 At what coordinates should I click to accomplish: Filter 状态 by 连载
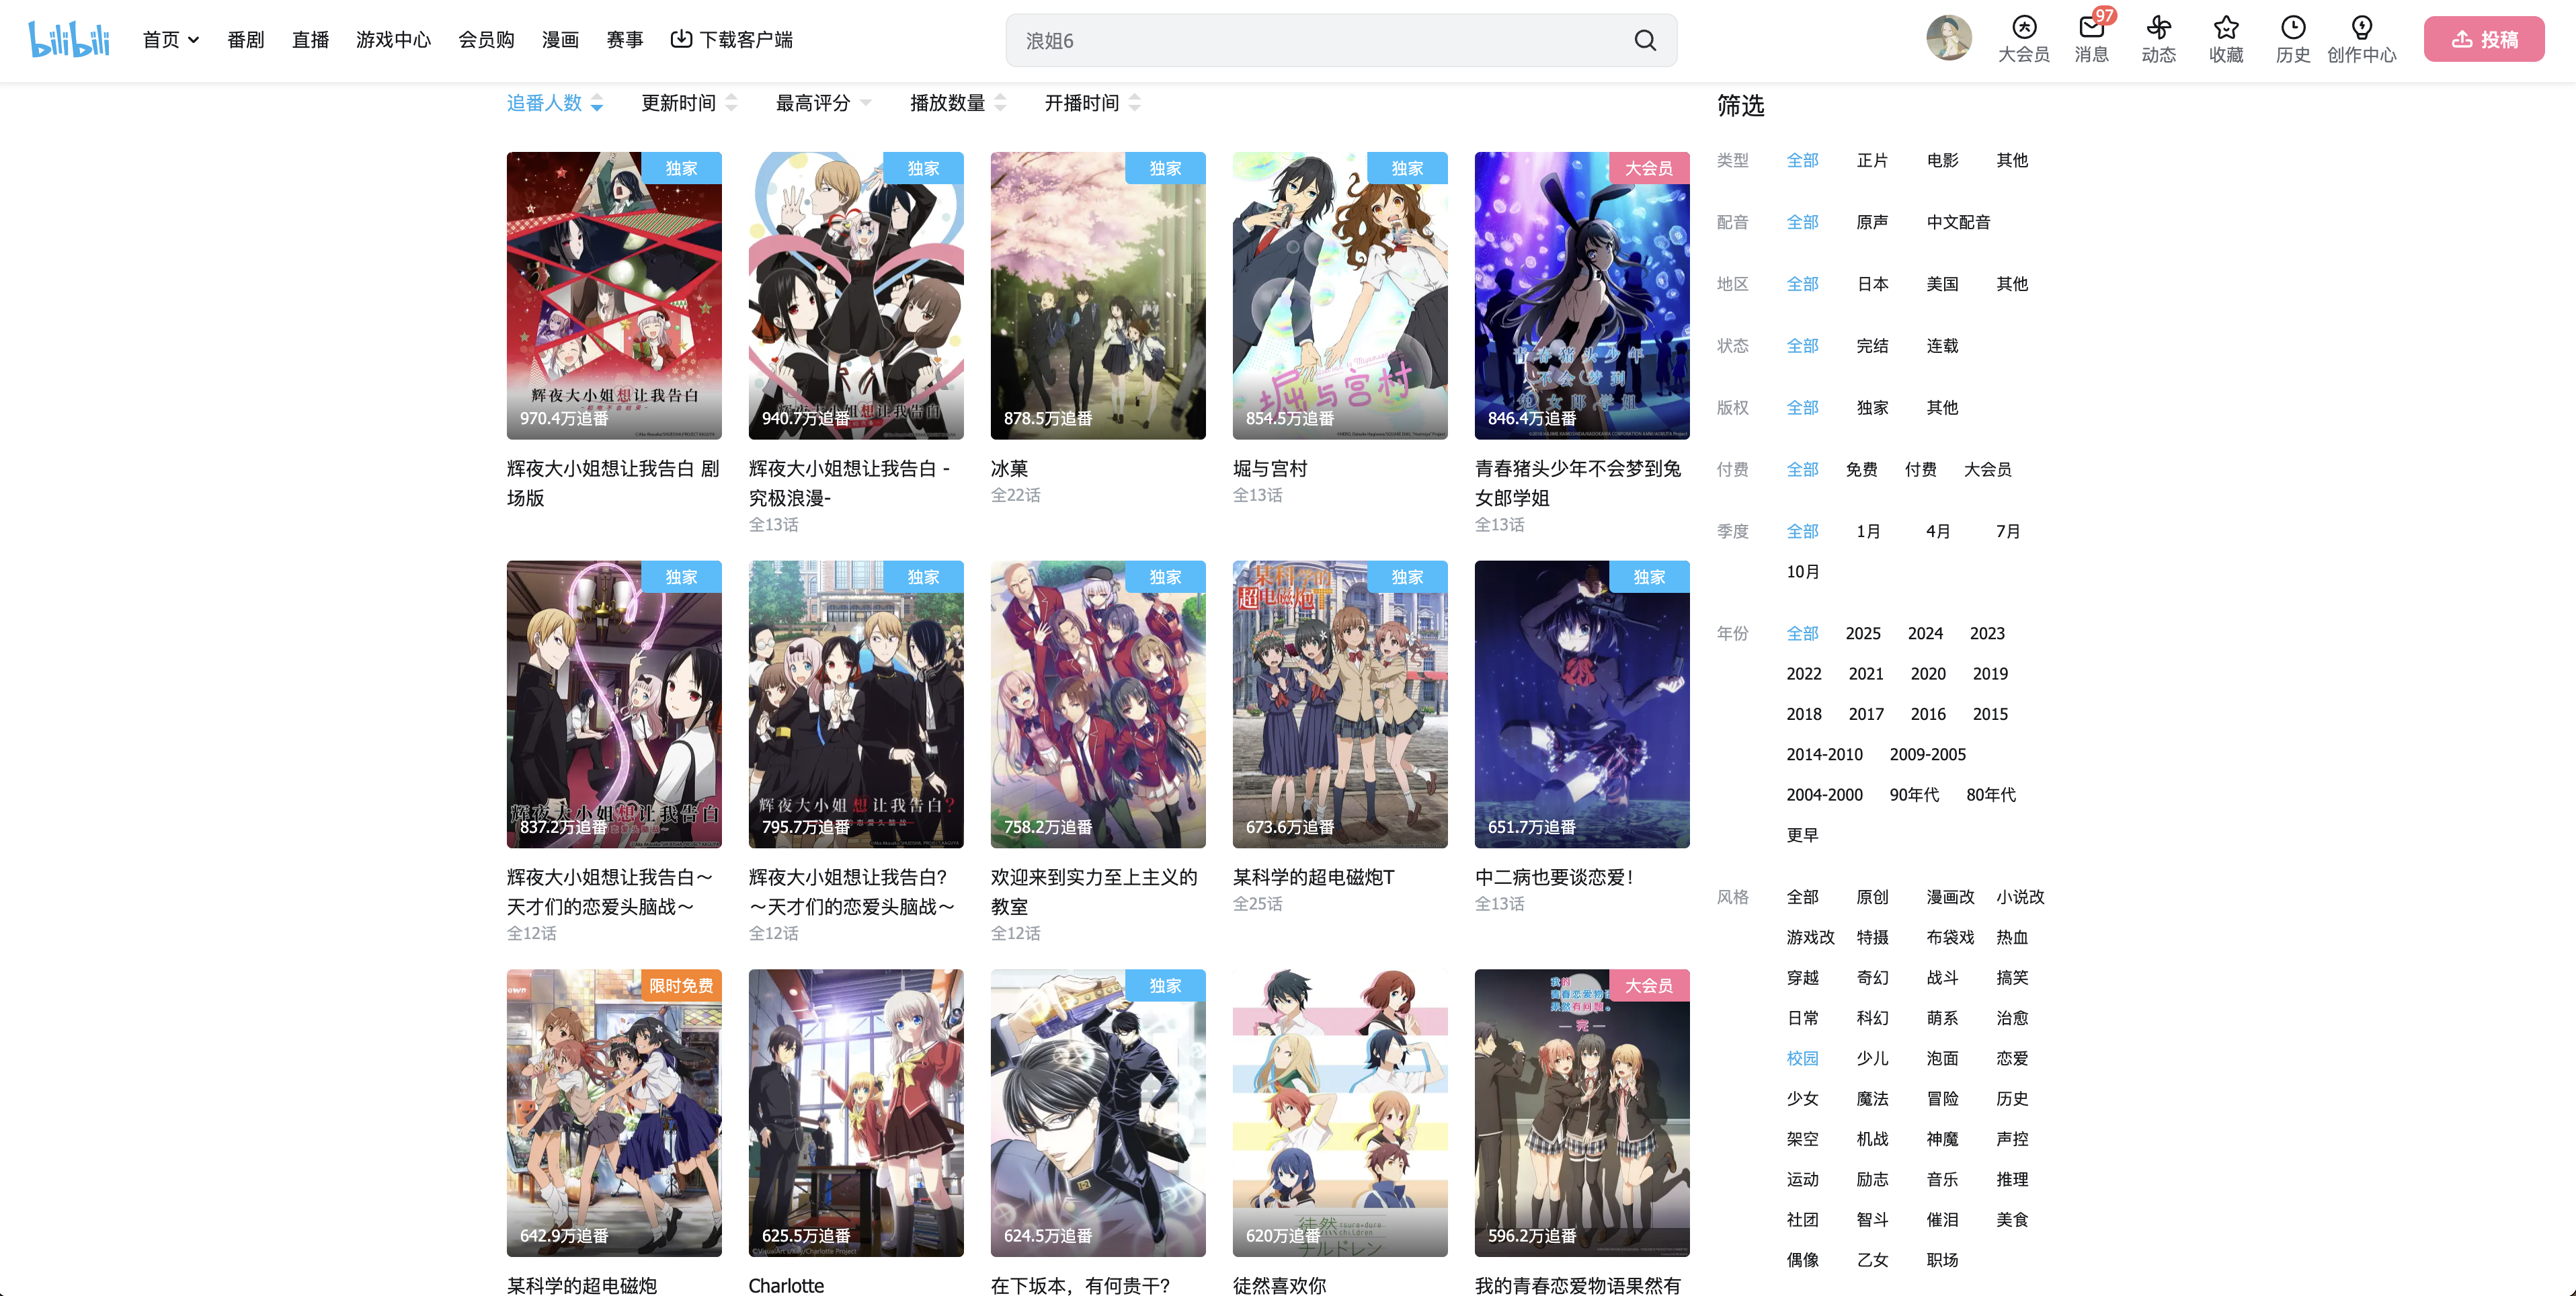[x=1942, y=346]
